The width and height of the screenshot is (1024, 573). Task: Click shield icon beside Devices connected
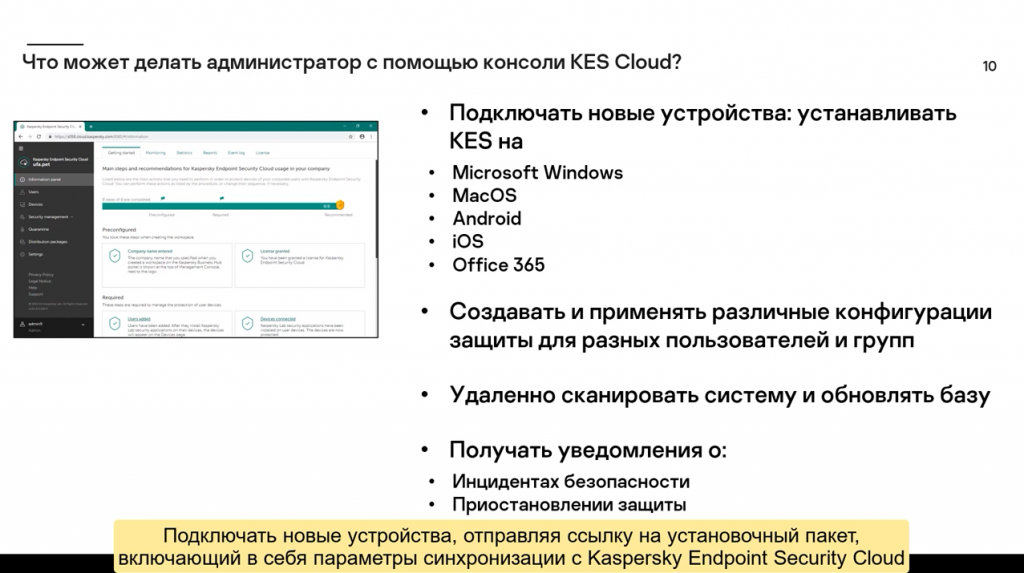248,323
